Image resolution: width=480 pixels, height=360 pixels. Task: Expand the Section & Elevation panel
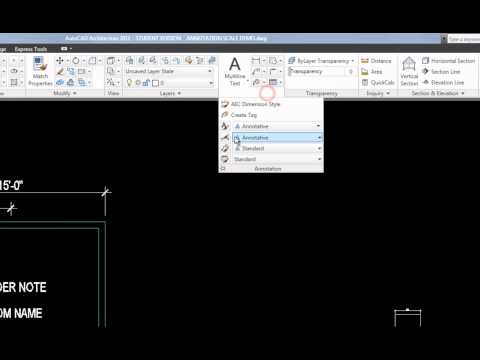pos(438,93)
